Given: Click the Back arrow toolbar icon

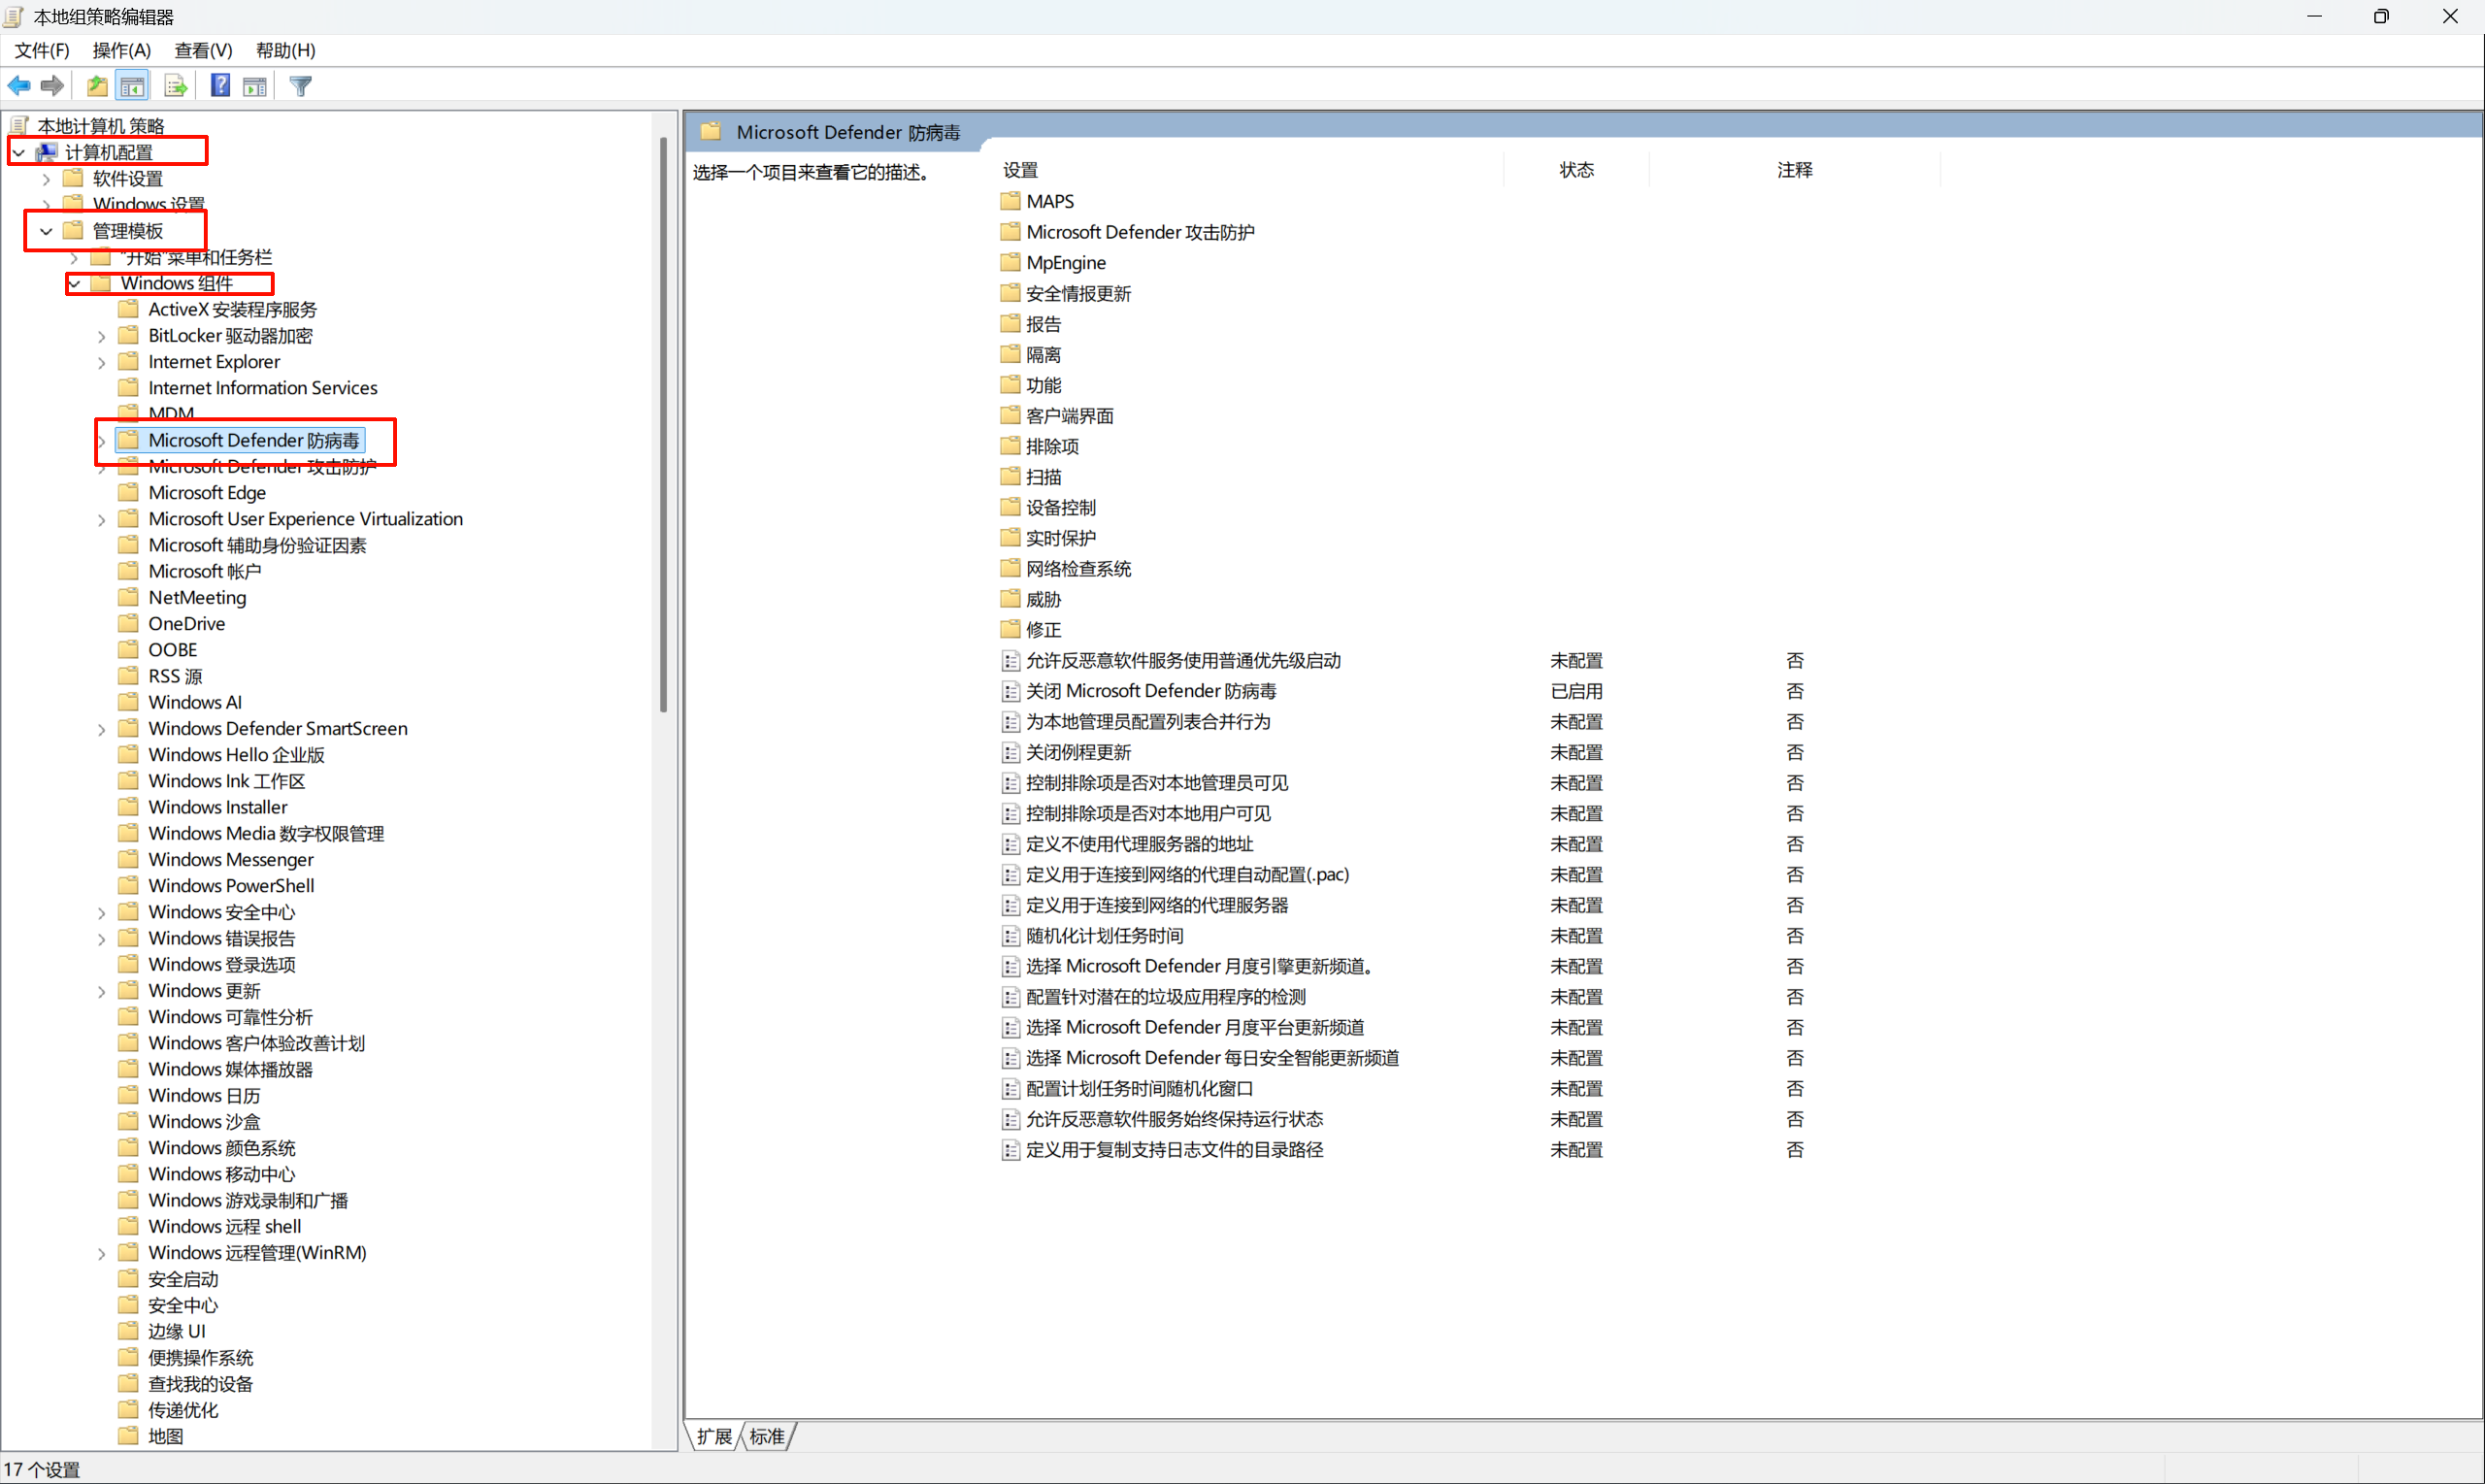Looking at the screenshot, I should click(x=19, y=86).
